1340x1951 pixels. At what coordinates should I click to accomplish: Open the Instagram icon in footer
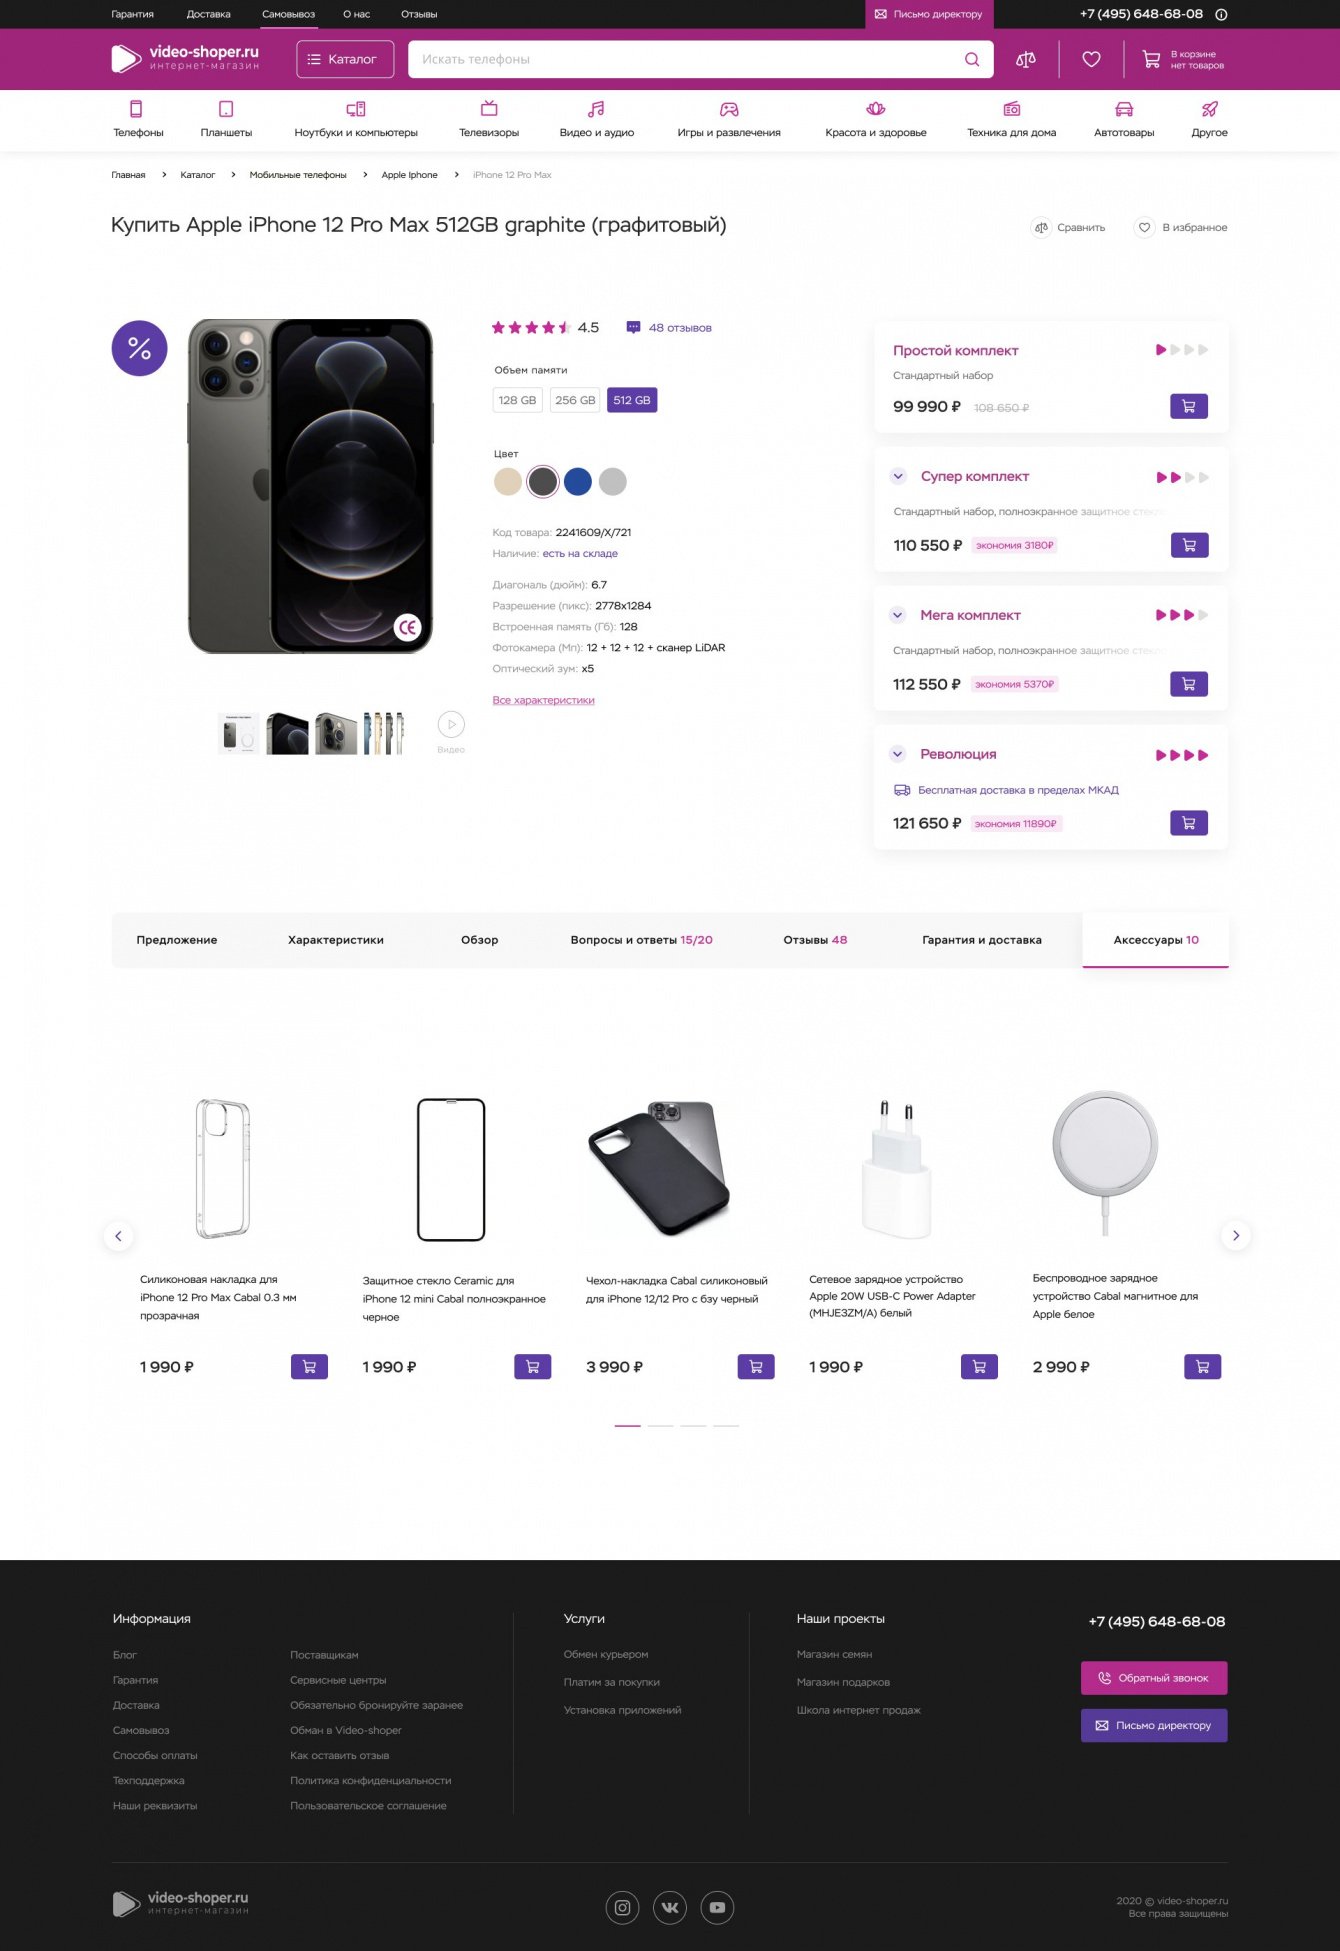(x=622, y=1907)
